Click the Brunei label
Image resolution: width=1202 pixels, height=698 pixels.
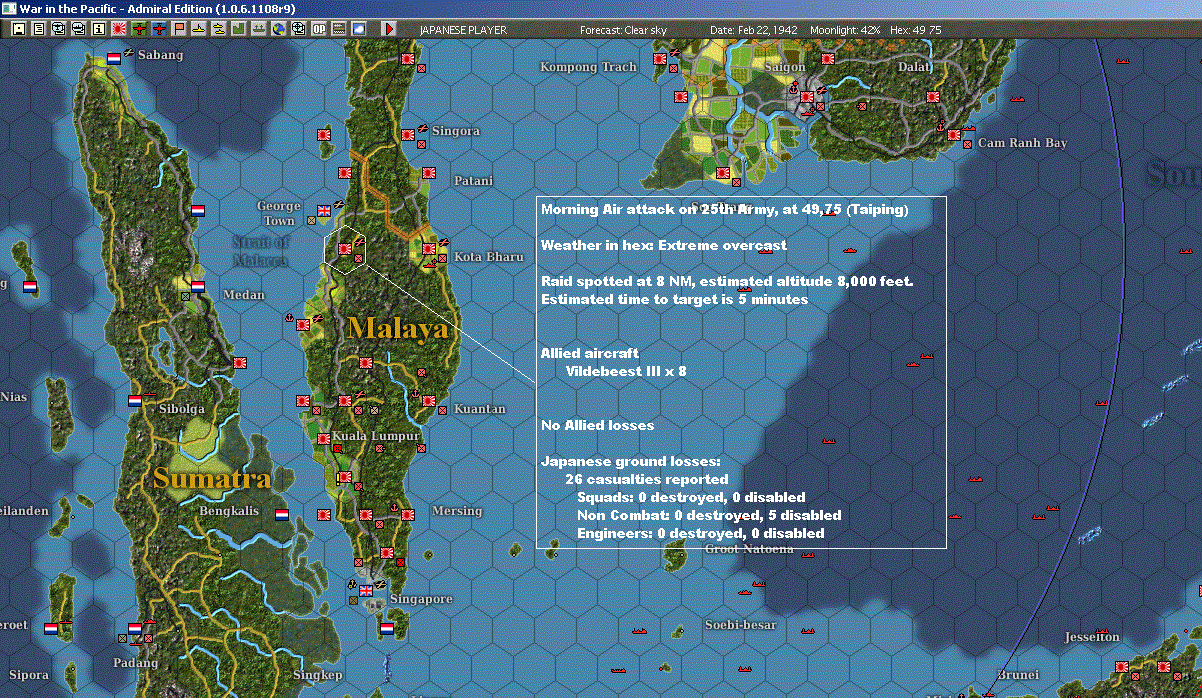(1017, 675)
